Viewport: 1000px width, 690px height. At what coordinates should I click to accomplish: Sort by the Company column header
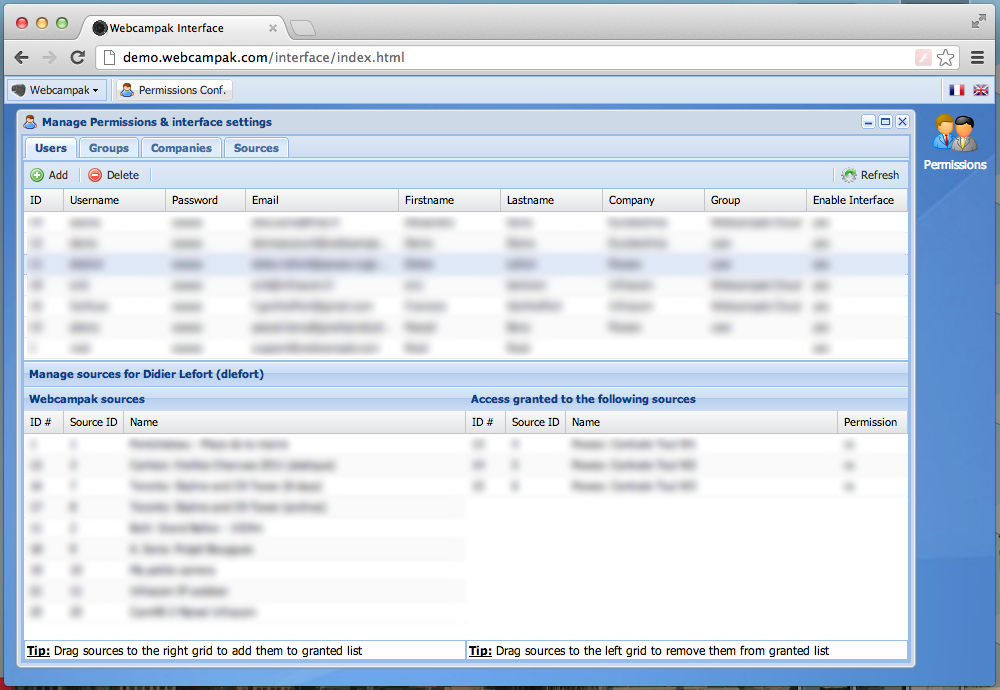point(654,200)
